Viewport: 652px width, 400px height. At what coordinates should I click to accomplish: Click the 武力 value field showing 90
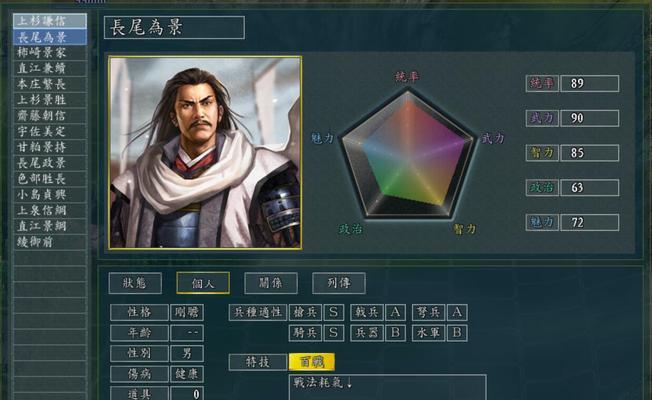pyautogui.click(x=590, y=118)
